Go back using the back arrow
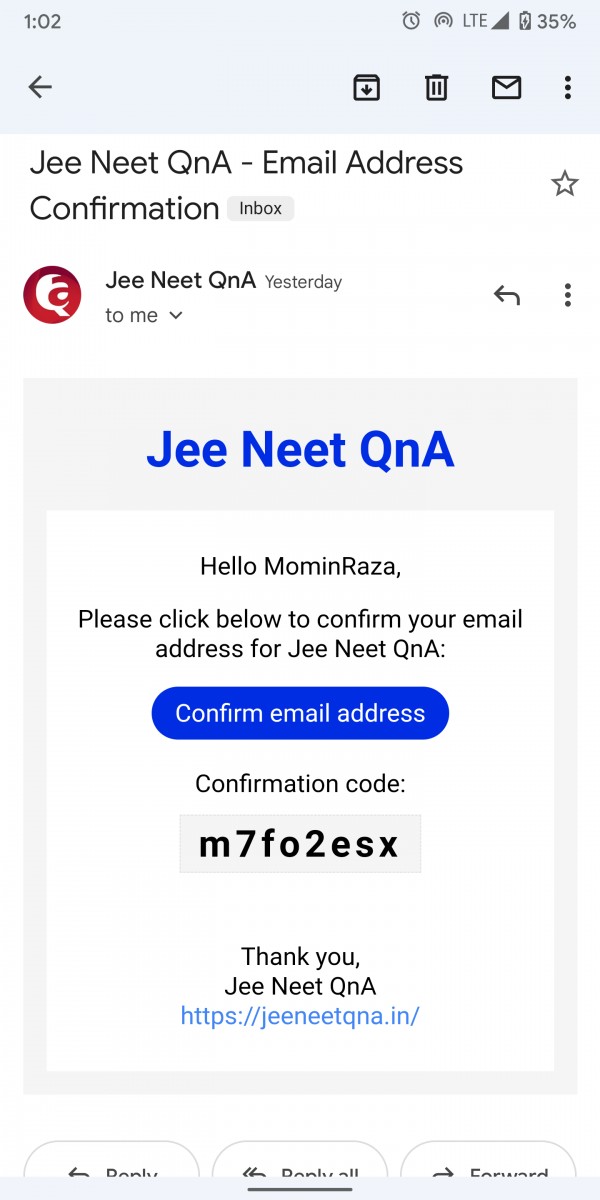The width and height of the screenshot is (600, 1200). click(x=40, y=88)
